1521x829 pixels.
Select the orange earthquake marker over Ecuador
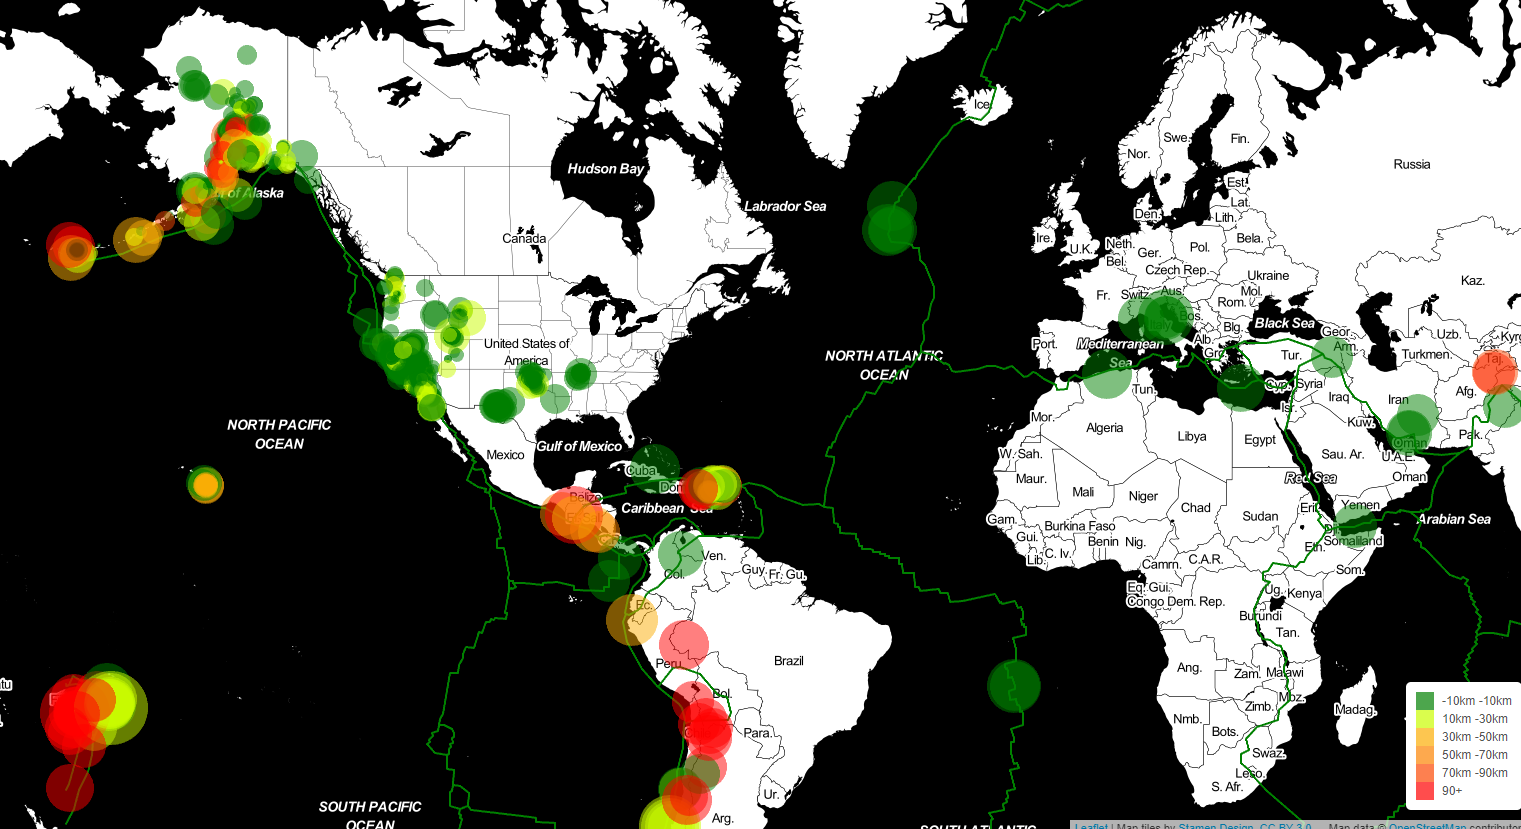pos(632,619)
